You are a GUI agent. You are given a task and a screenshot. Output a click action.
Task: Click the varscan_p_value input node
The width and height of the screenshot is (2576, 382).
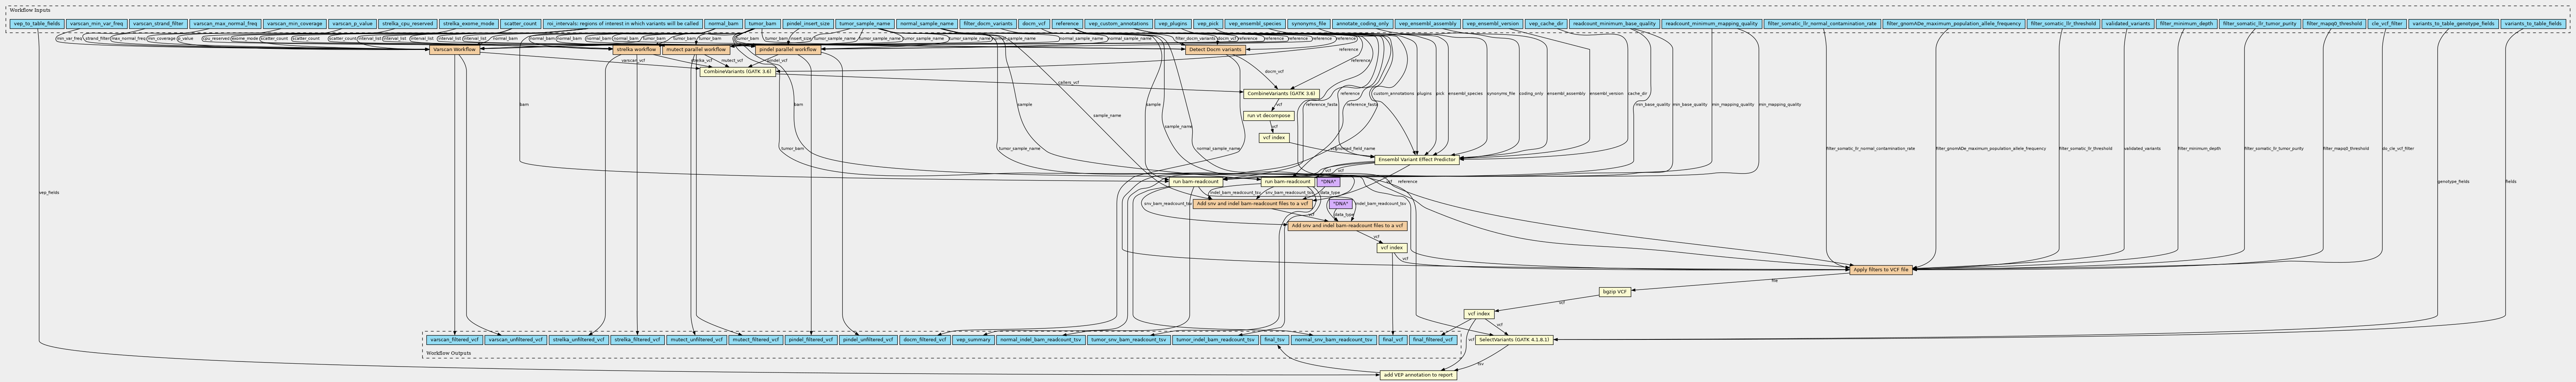352,23
